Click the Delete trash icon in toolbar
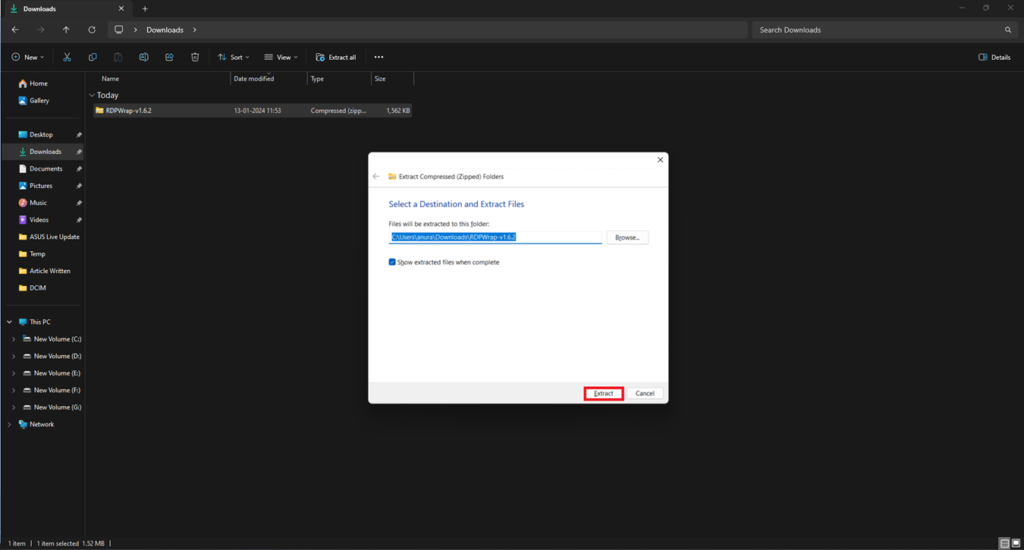The height and width of the screenshot is (550, 1024). pos(195,57)
